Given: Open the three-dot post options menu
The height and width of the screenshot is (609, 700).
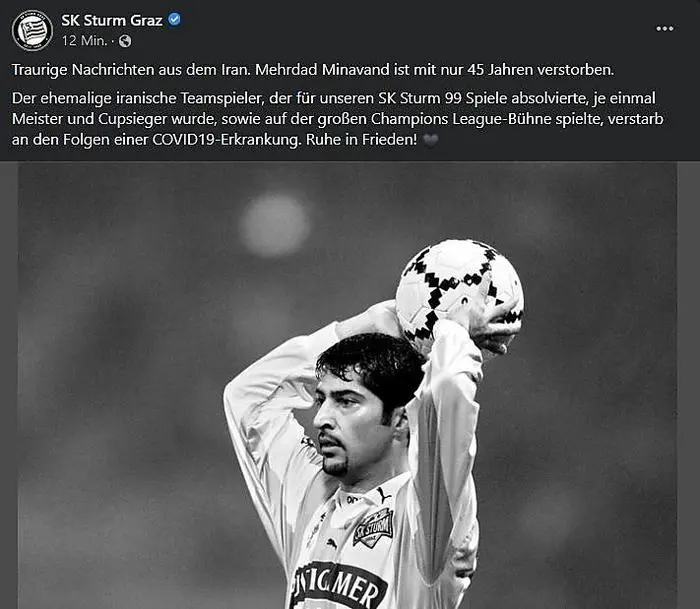Looking at the screenshot, I should (664, 29).
